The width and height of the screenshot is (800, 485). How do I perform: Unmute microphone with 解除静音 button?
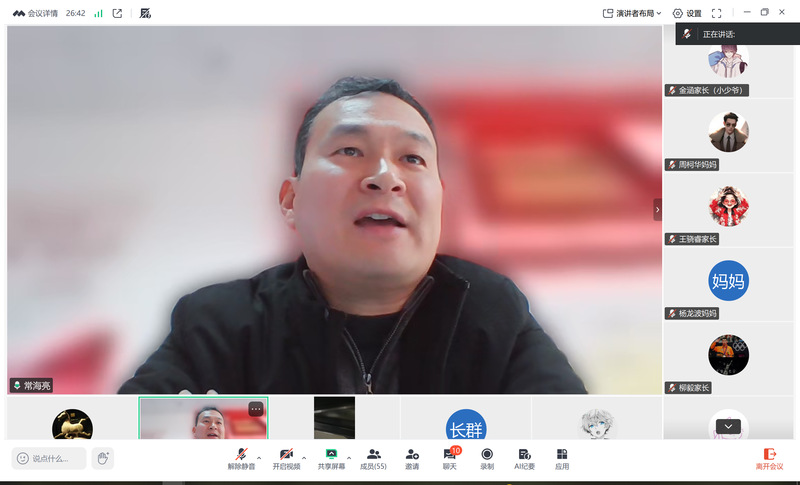241,458
